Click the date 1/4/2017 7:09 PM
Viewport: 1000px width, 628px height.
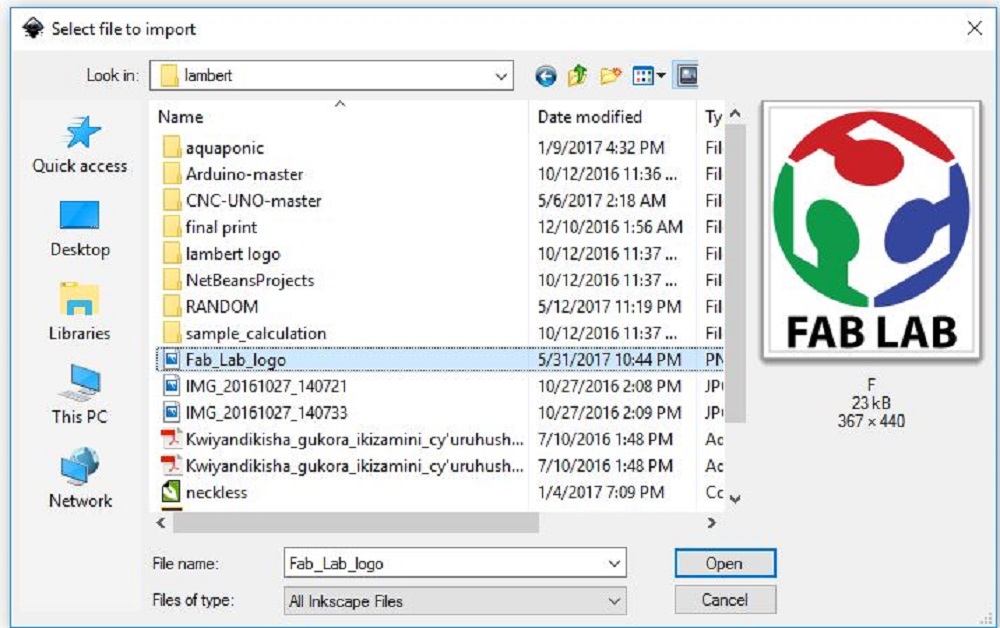click(601, 492)
